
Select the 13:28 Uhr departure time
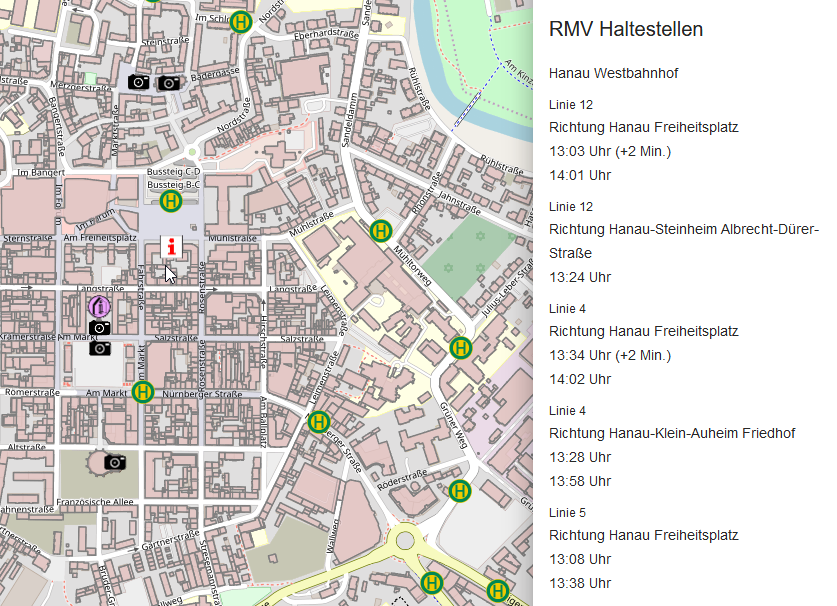(580, 457)
